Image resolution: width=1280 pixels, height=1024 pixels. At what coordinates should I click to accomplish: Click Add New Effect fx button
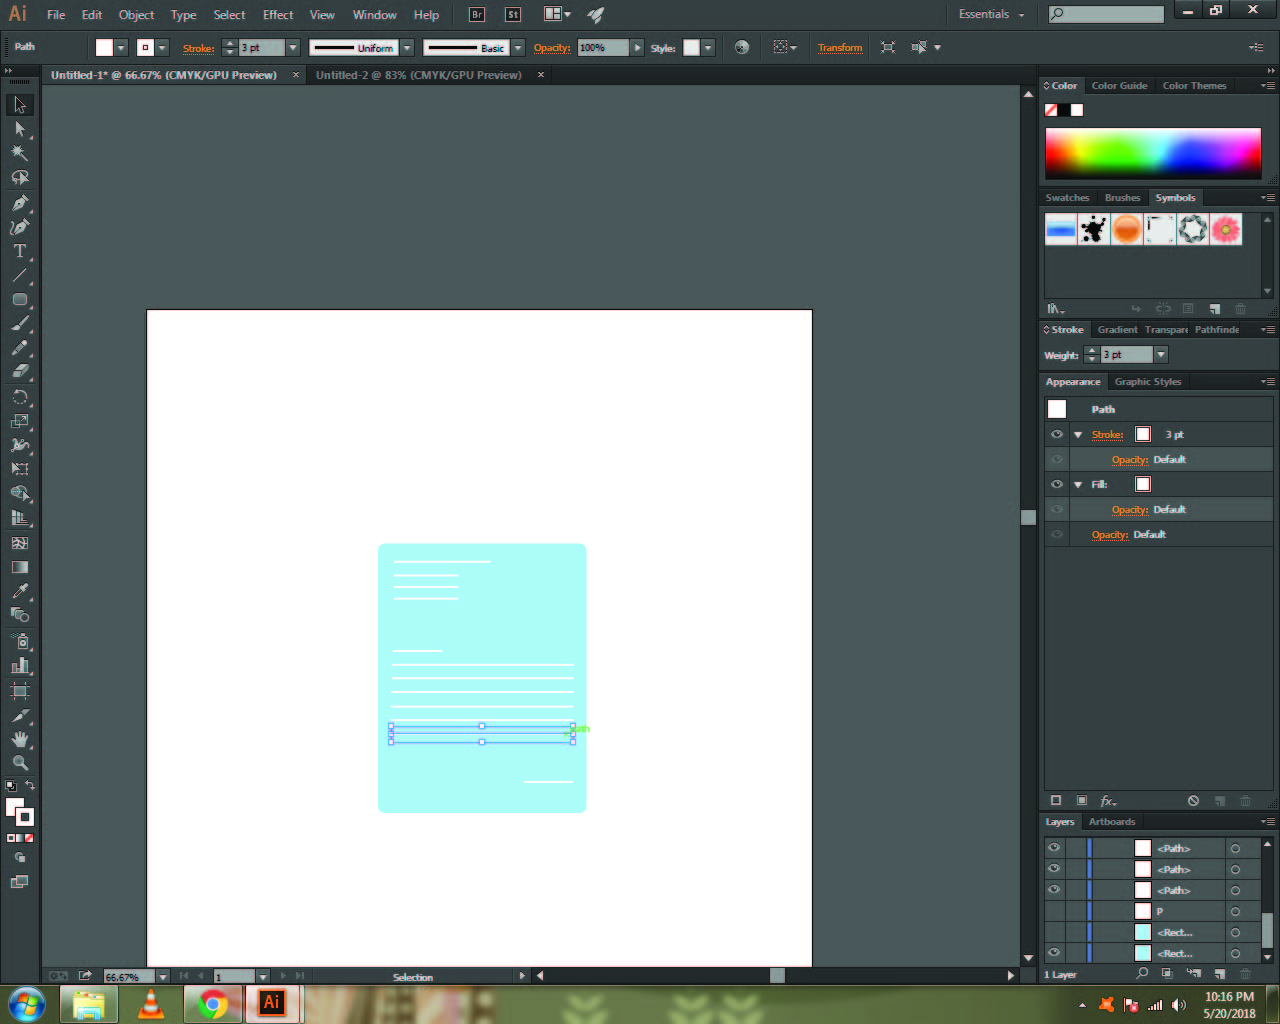point(1108,801)
